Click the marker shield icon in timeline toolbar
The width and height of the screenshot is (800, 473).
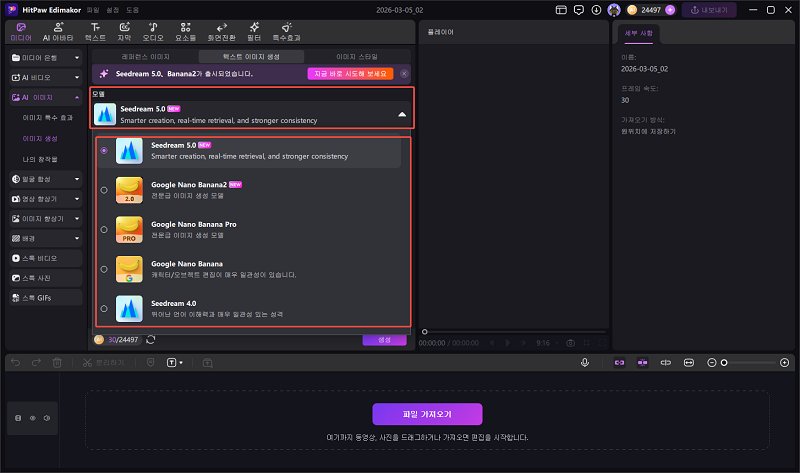click(151, 362)
